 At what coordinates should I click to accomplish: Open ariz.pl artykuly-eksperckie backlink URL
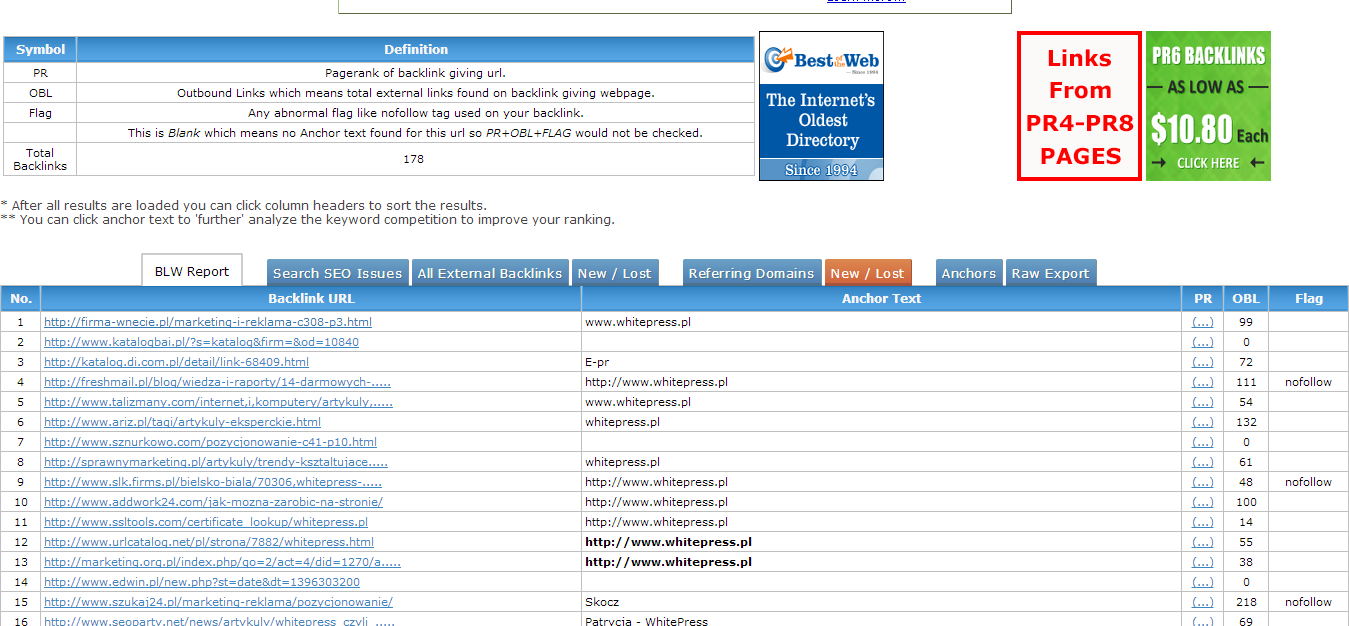182,422
